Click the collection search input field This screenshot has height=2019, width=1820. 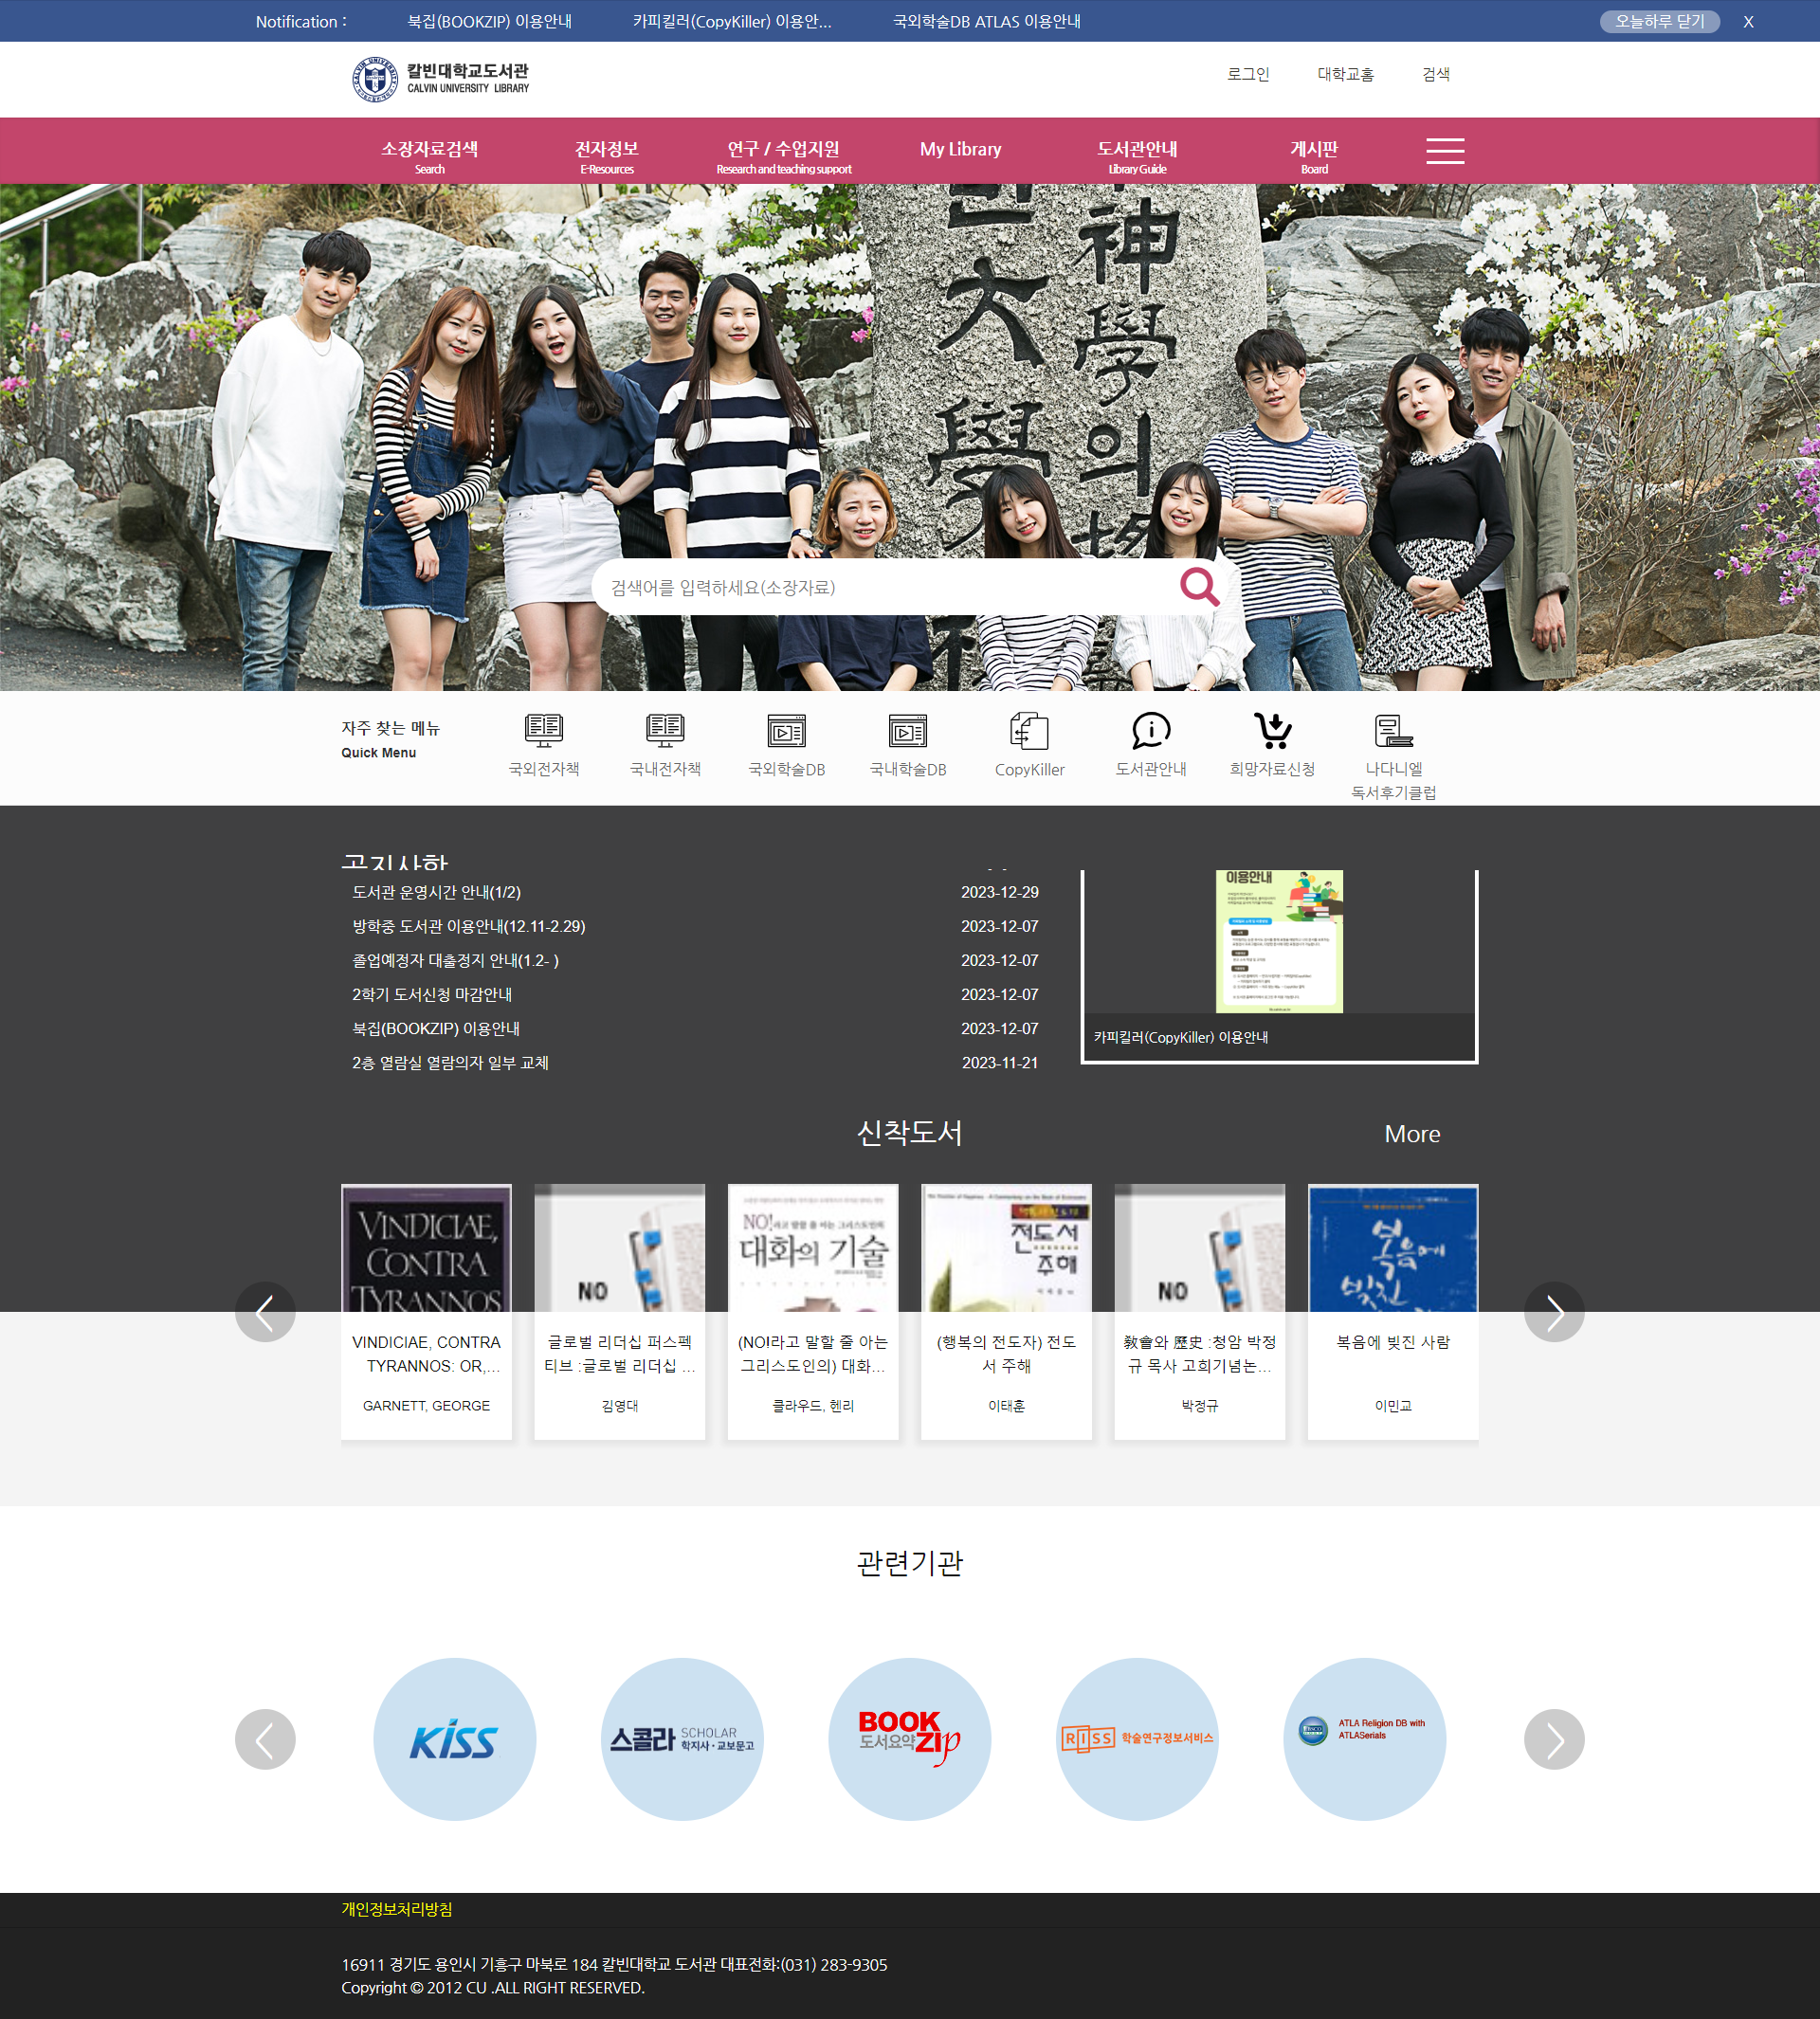tap(880, 587)
